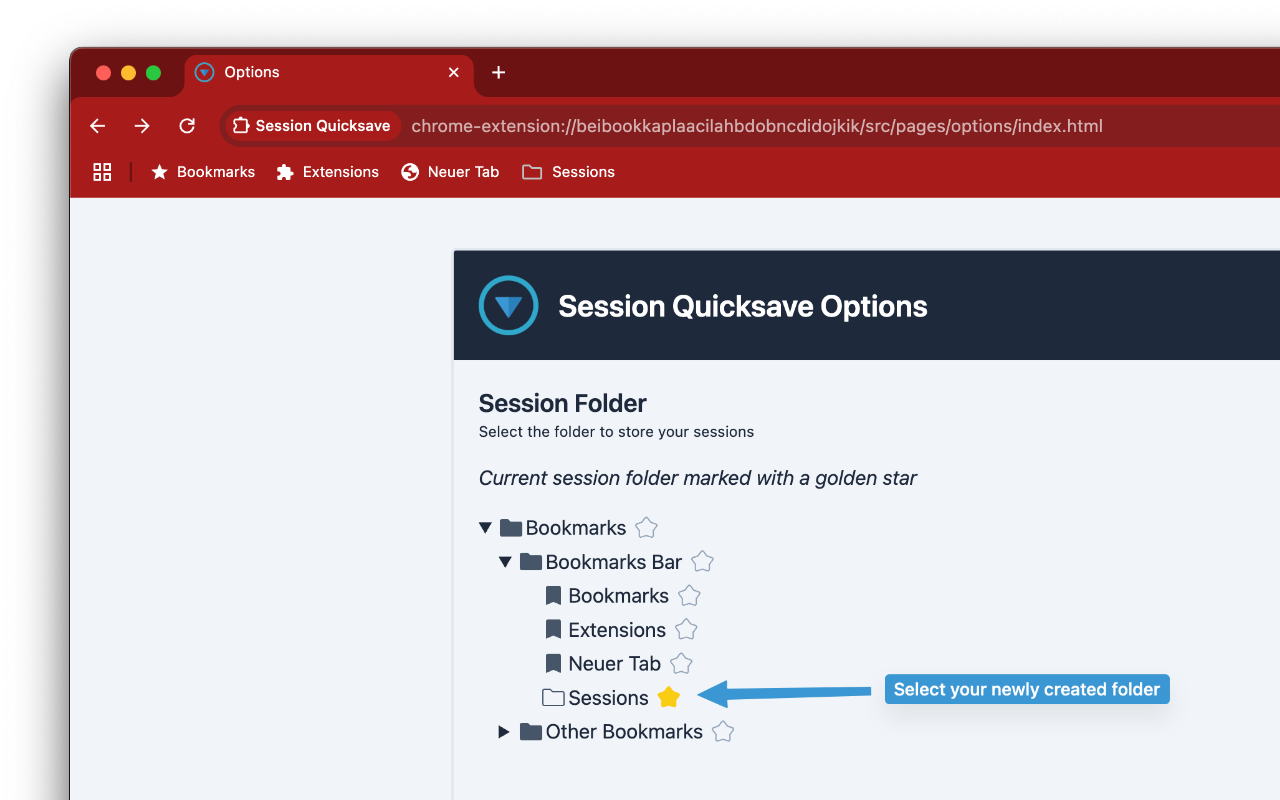
Task: Click the Session Quicksave logo in the header
Action: click(x=508, y=305)
